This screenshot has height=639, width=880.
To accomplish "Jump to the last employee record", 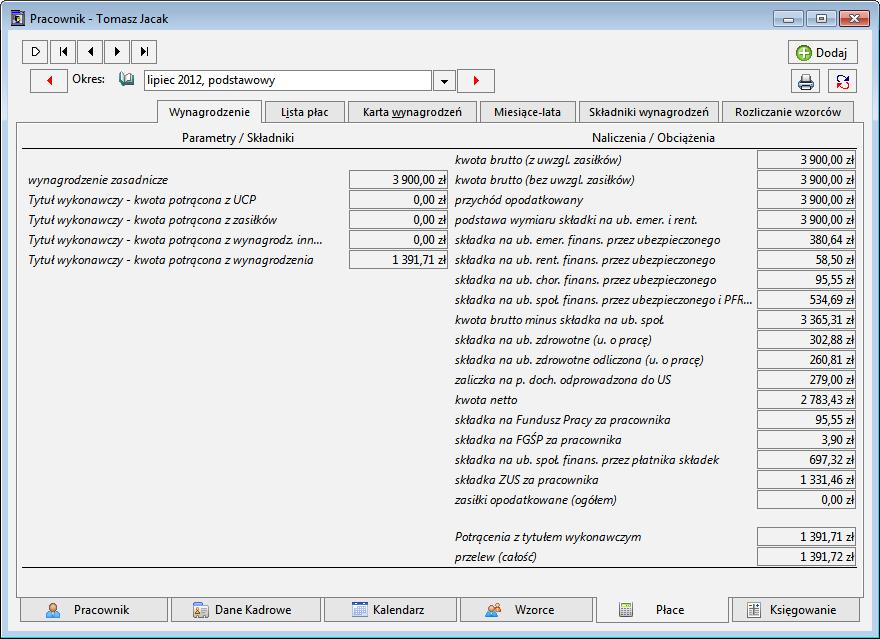I will tap(144, 52).
